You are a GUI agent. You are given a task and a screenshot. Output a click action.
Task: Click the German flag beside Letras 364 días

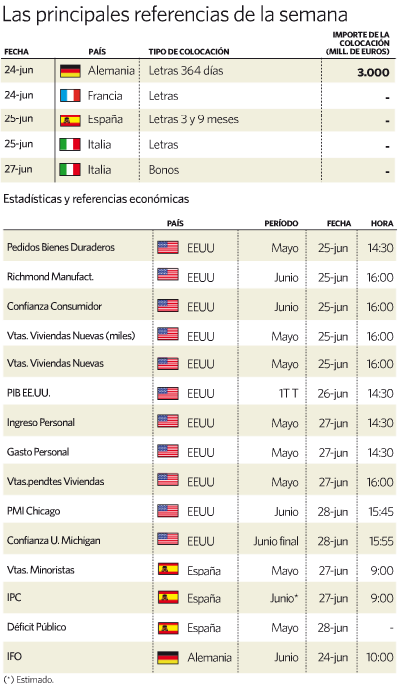(x=70, y=71)
